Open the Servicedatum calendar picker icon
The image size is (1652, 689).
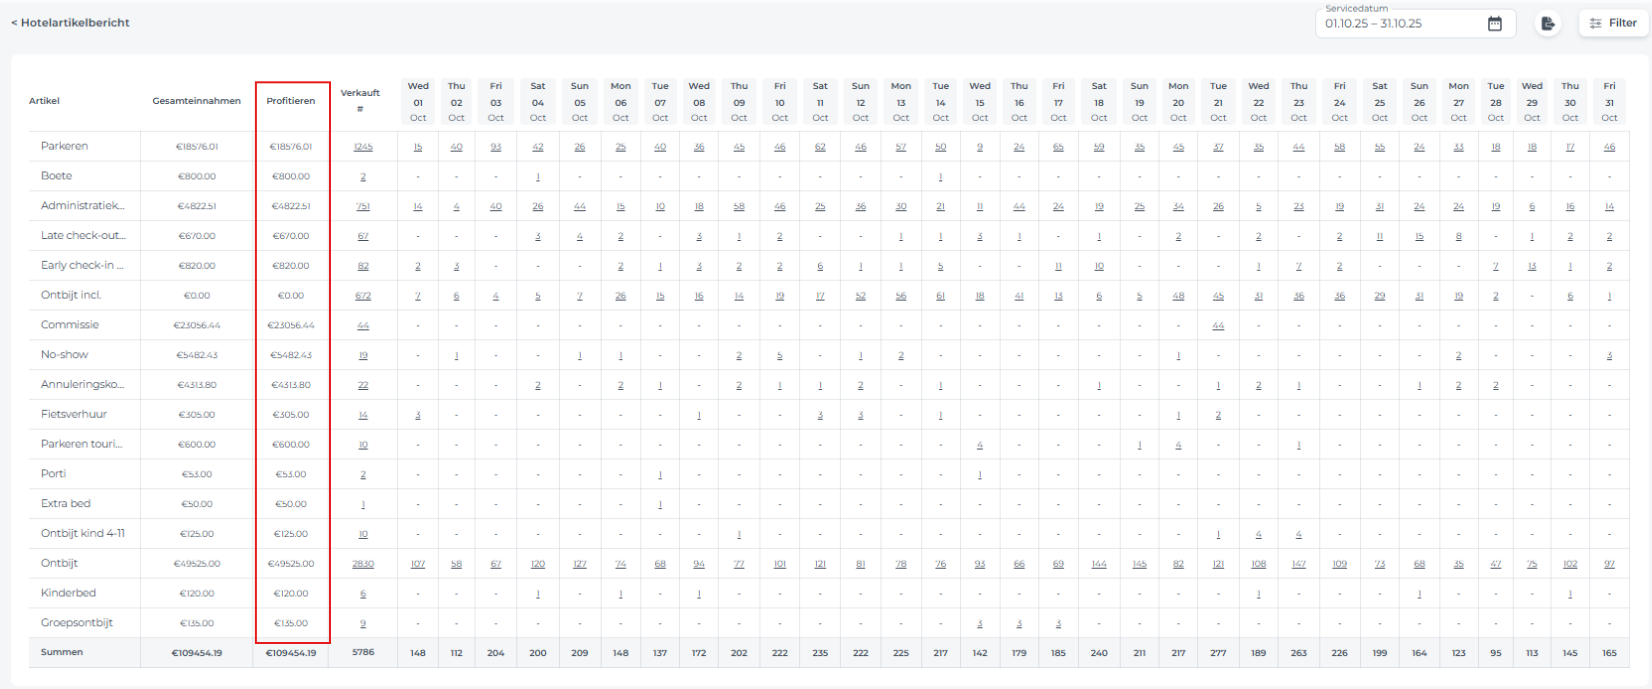[x=1494, y=24]
